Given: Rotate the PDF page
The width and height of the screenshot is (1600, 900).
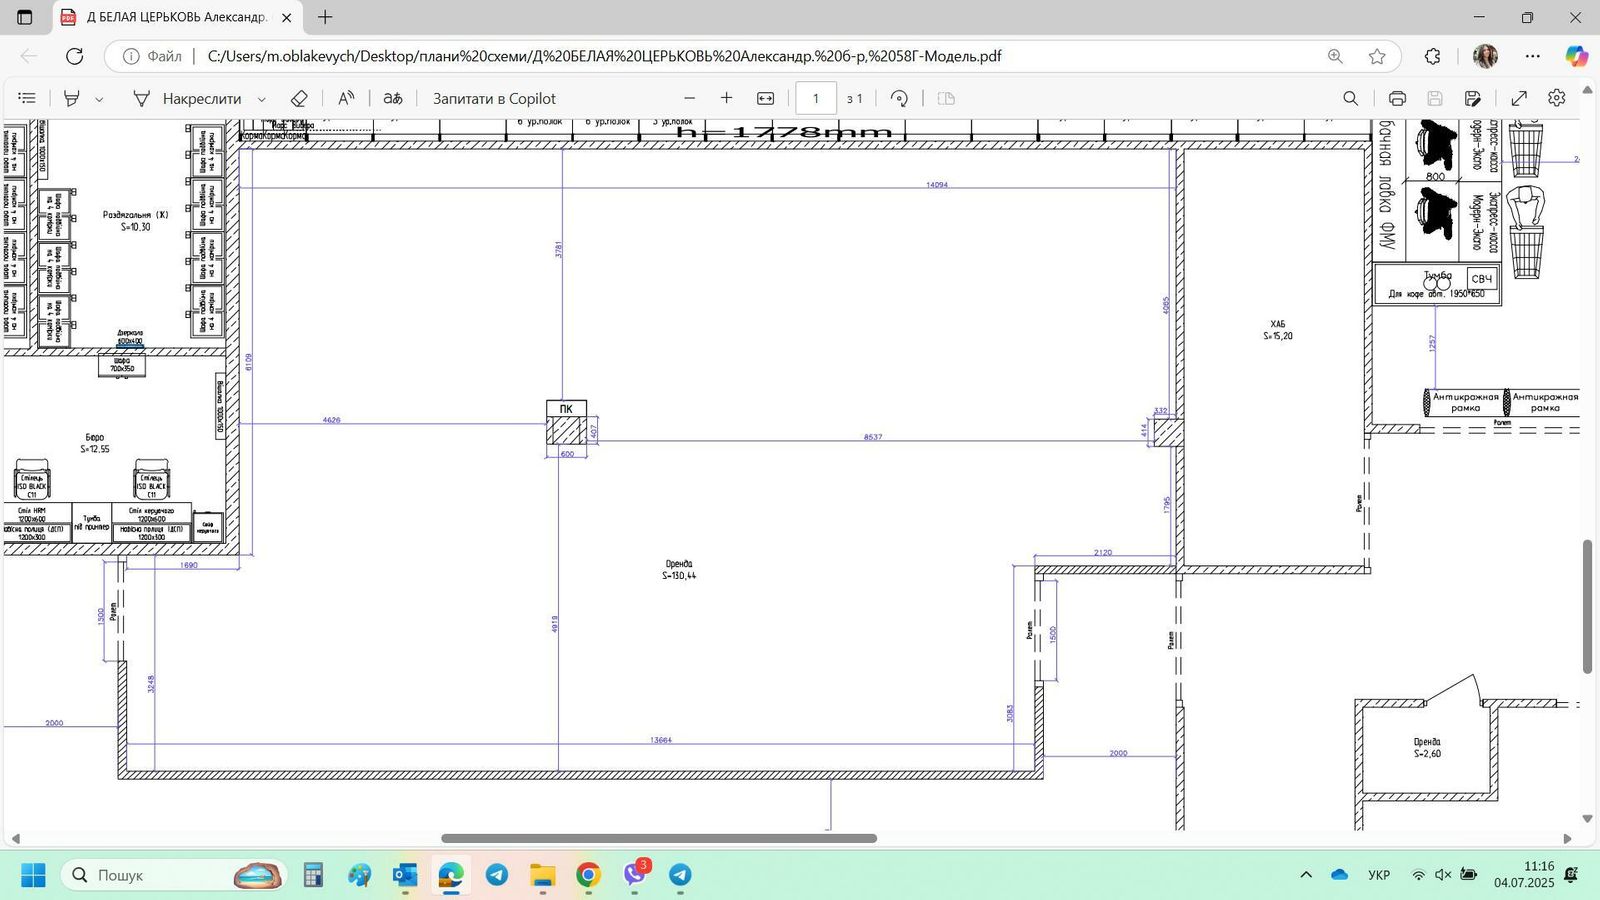Looking at the screenshot, I should pyautogui.click(x=899, y=98).
